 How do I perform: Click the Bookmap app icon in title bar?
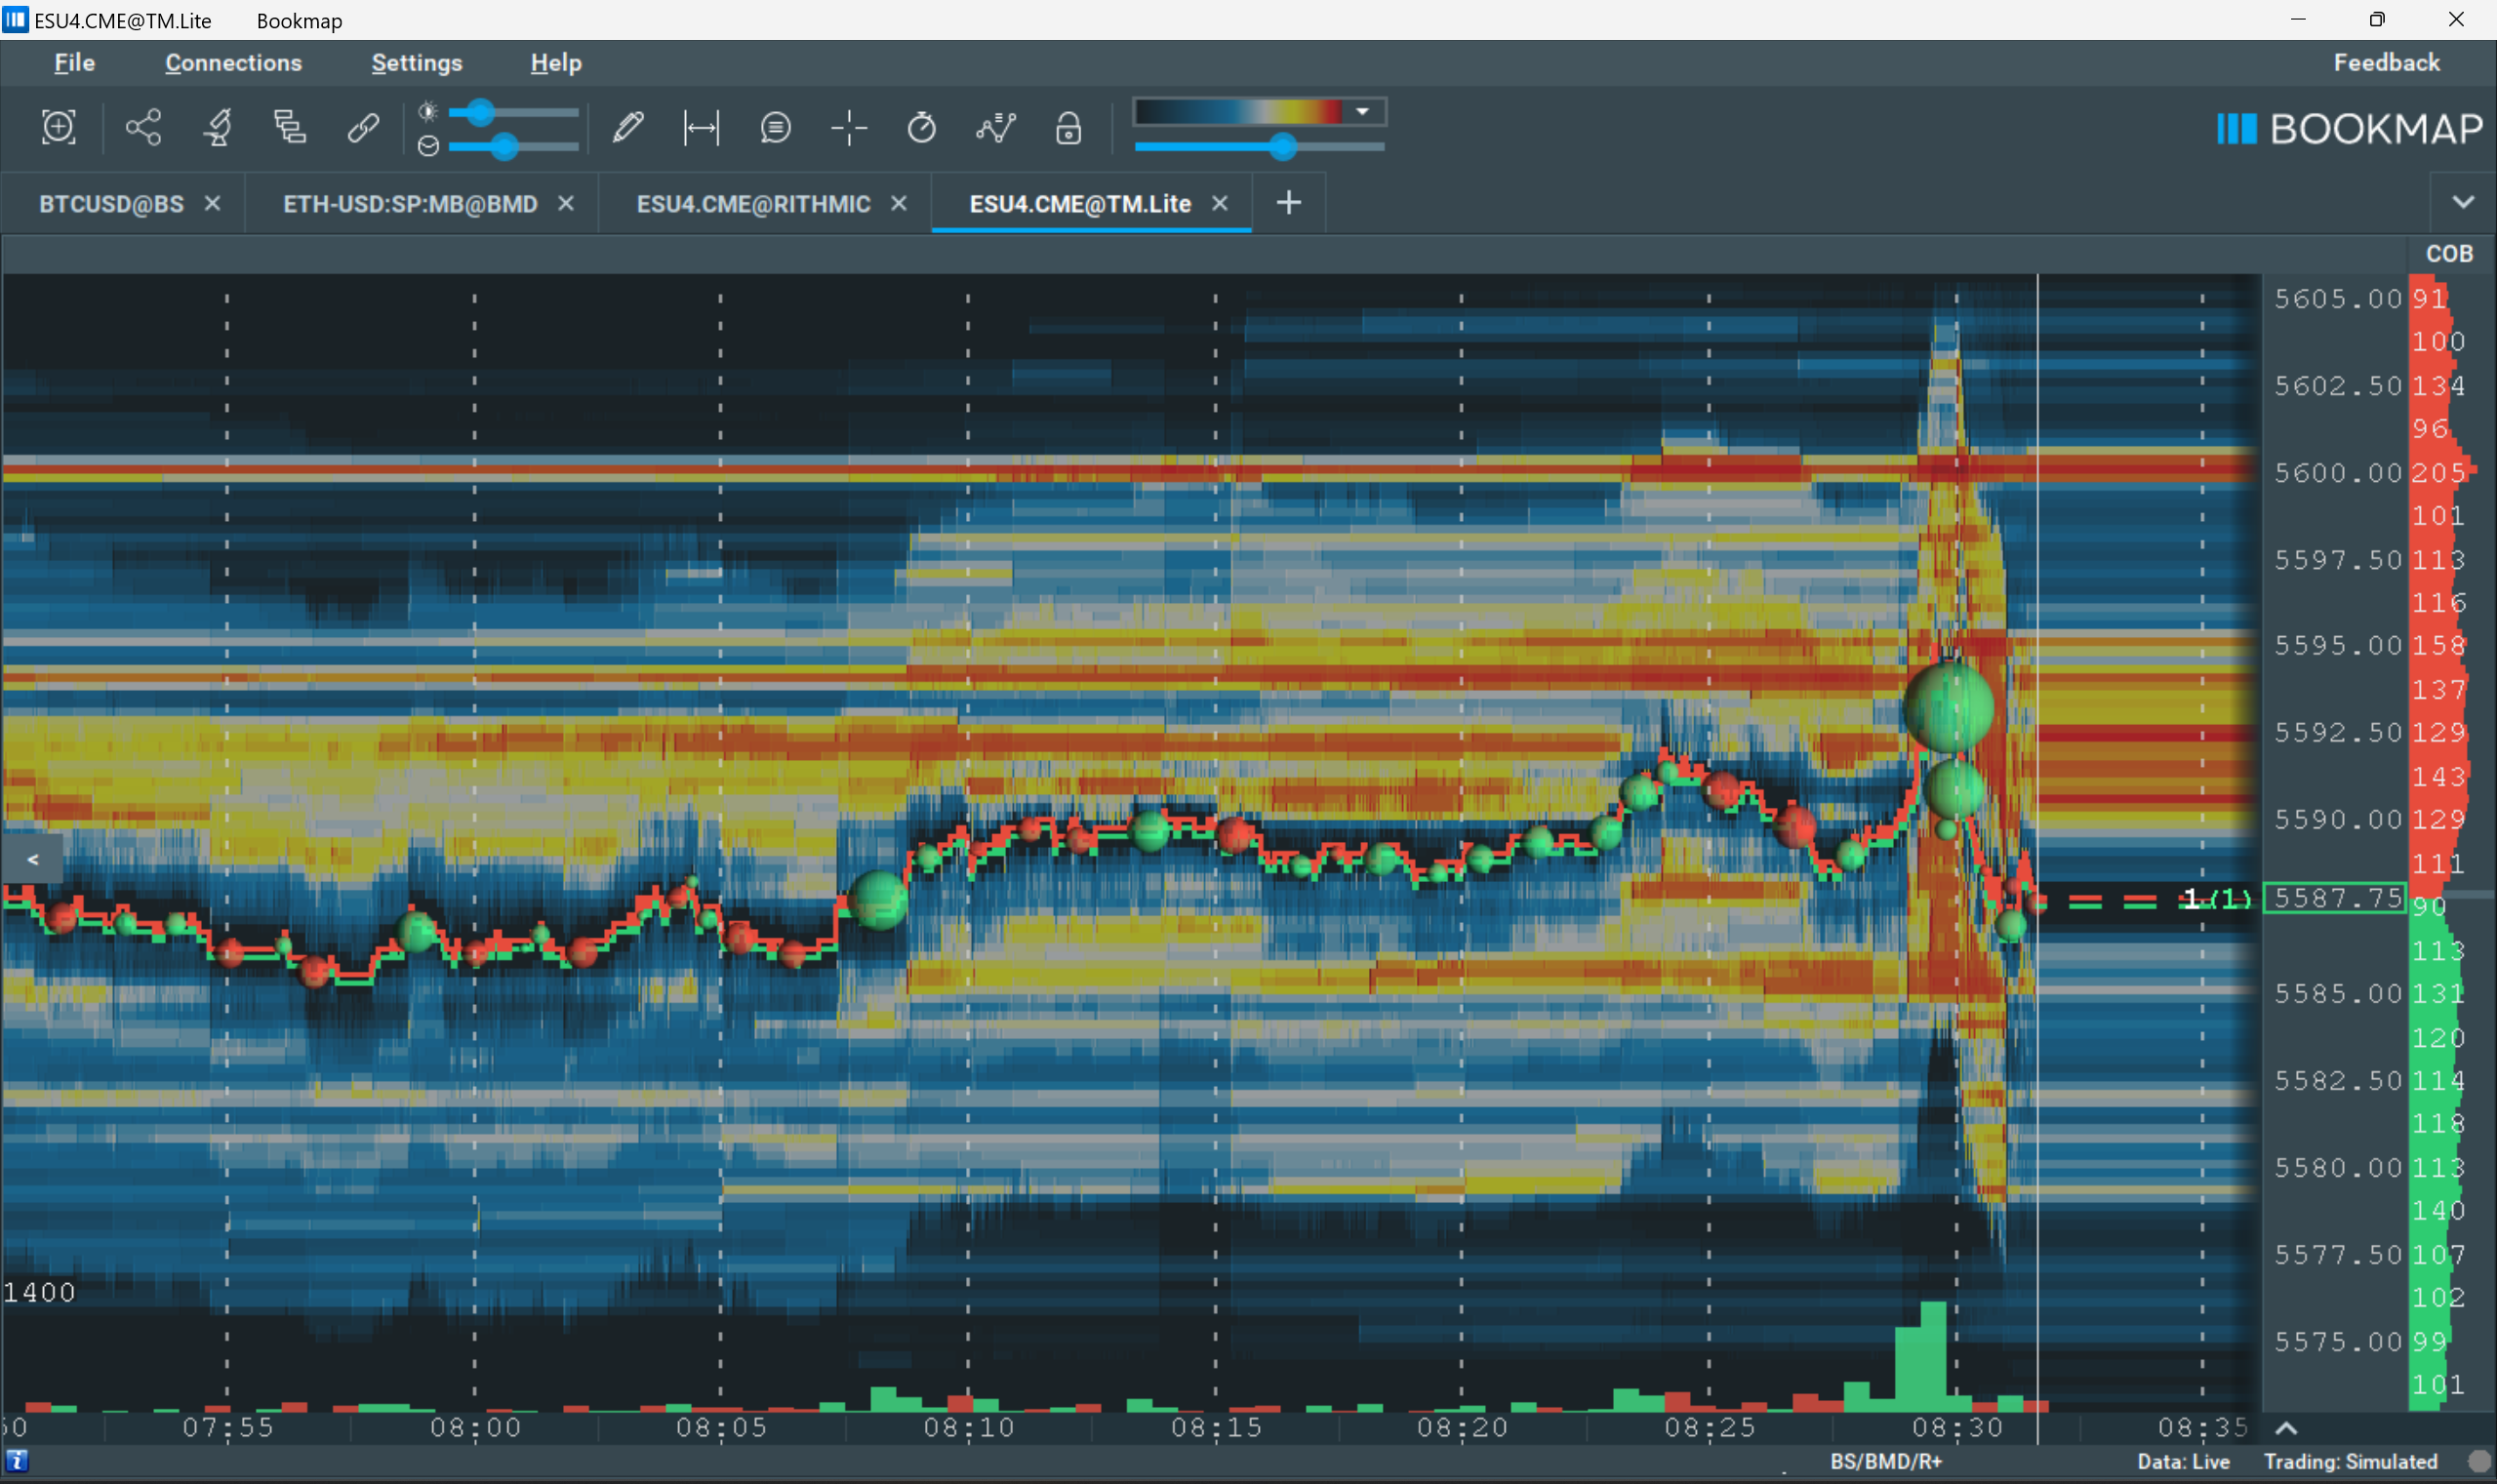point(15,18)
